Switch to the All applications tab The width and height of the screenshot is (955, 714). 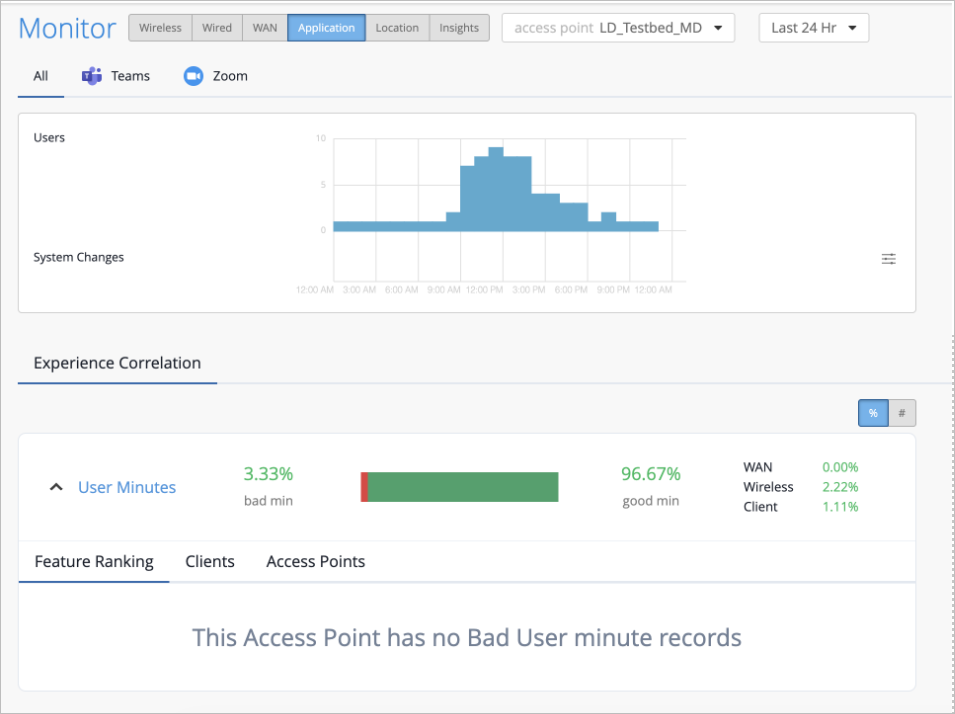pyautogui.click(x=41, y=76)
